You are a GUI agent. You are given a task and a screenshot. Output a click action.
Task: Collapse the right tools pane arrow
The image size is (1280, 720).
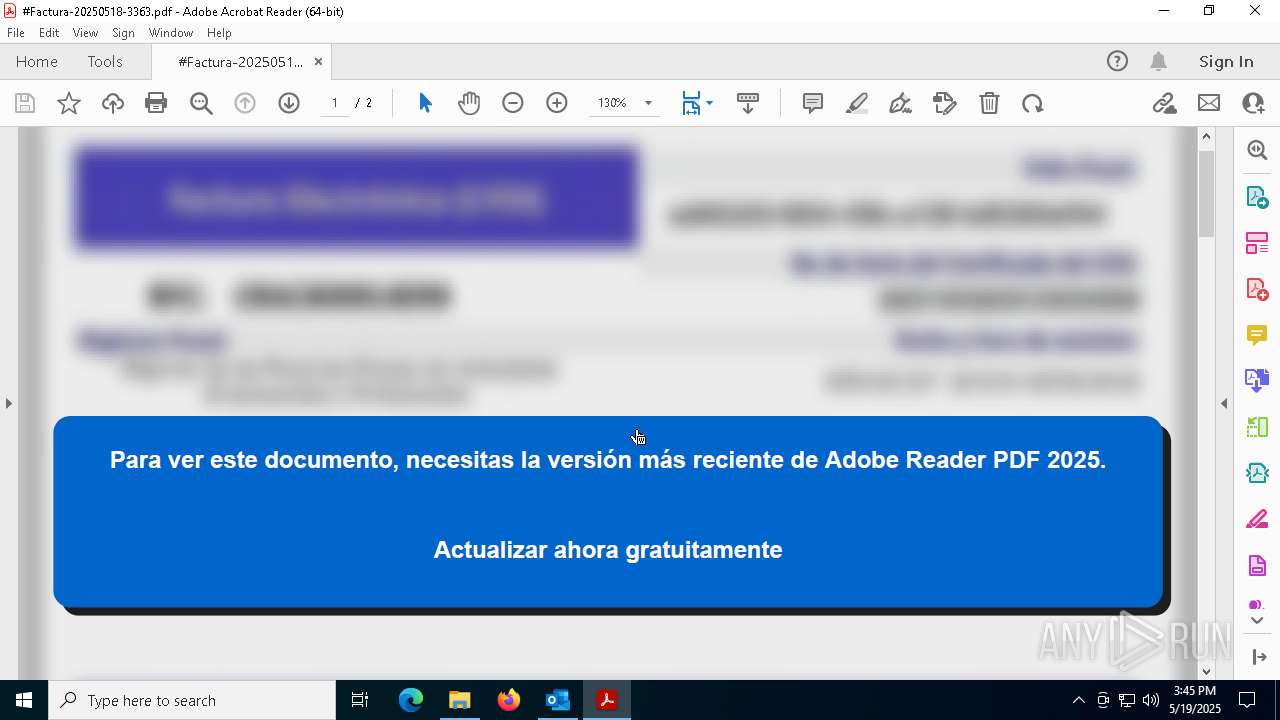click(1224, 403)
